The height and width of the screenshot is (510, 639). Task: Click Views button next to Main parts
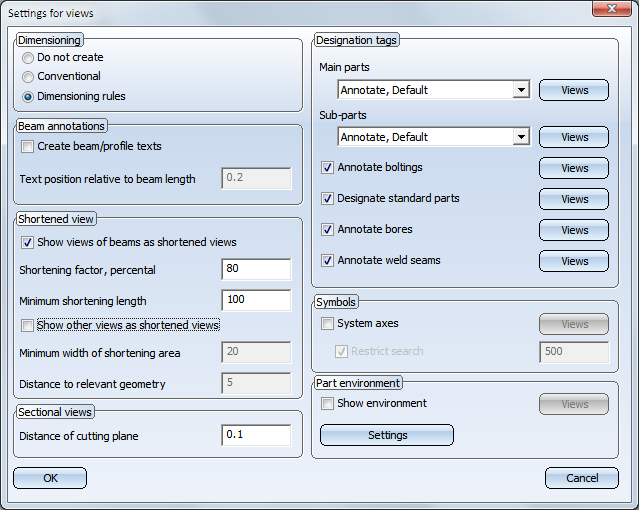click(x=574, y=90)
